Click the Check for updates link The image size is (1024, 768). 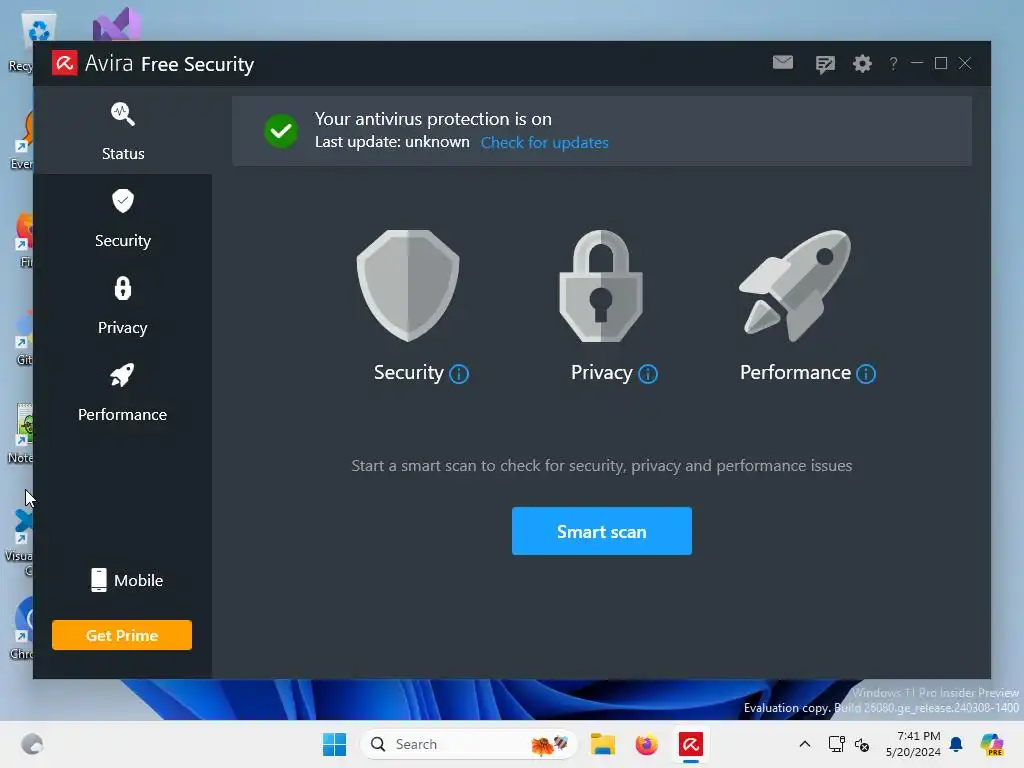(x=545, y=142)
